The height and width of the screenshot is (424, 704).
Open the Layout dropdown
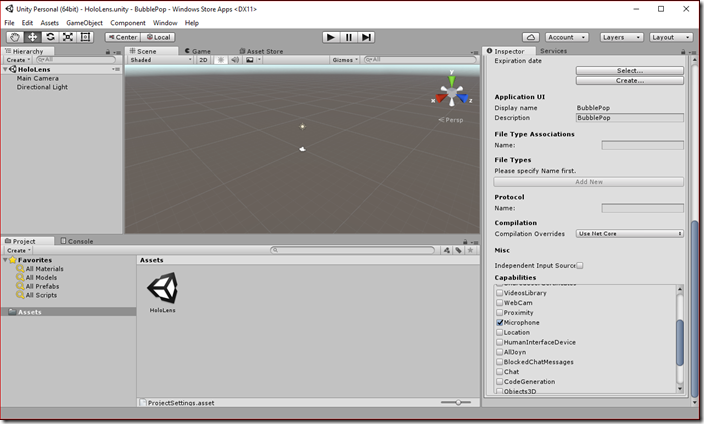pyautogui.click(x=671, y=37)
